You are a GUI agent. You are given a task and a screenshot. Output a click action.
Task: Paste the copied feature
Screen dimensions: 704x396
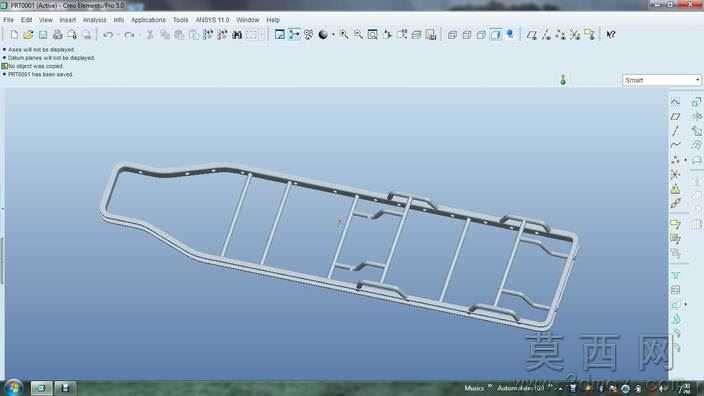pyautogui.click(x=179, y=35)
